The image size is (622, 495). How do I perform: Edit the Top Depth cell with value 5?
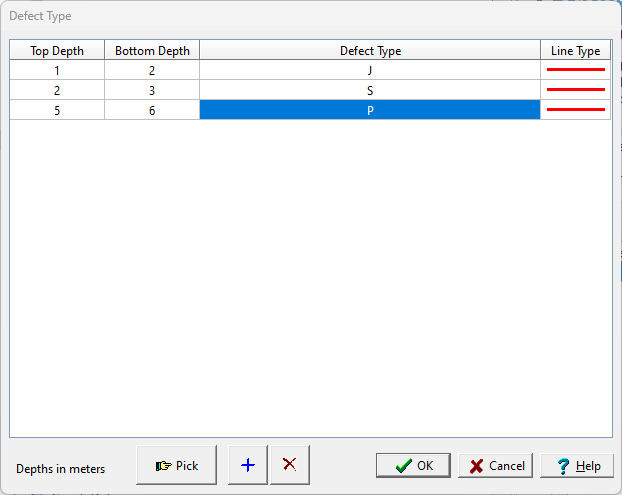pos(57,110)
